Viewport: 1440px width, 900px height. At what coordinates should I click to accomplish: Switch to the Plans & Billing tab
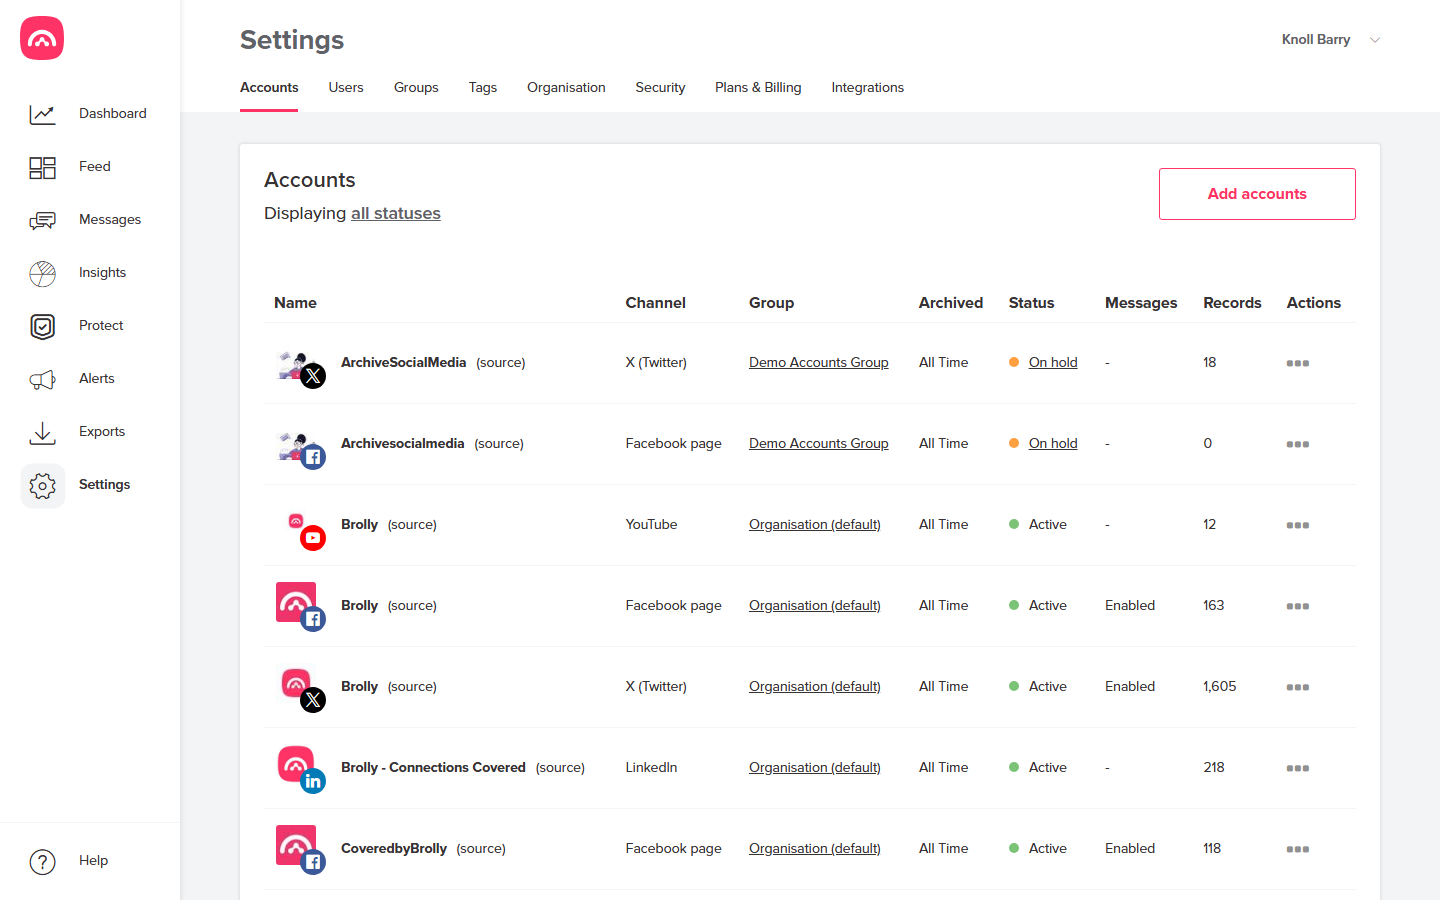tap(758, 88)
